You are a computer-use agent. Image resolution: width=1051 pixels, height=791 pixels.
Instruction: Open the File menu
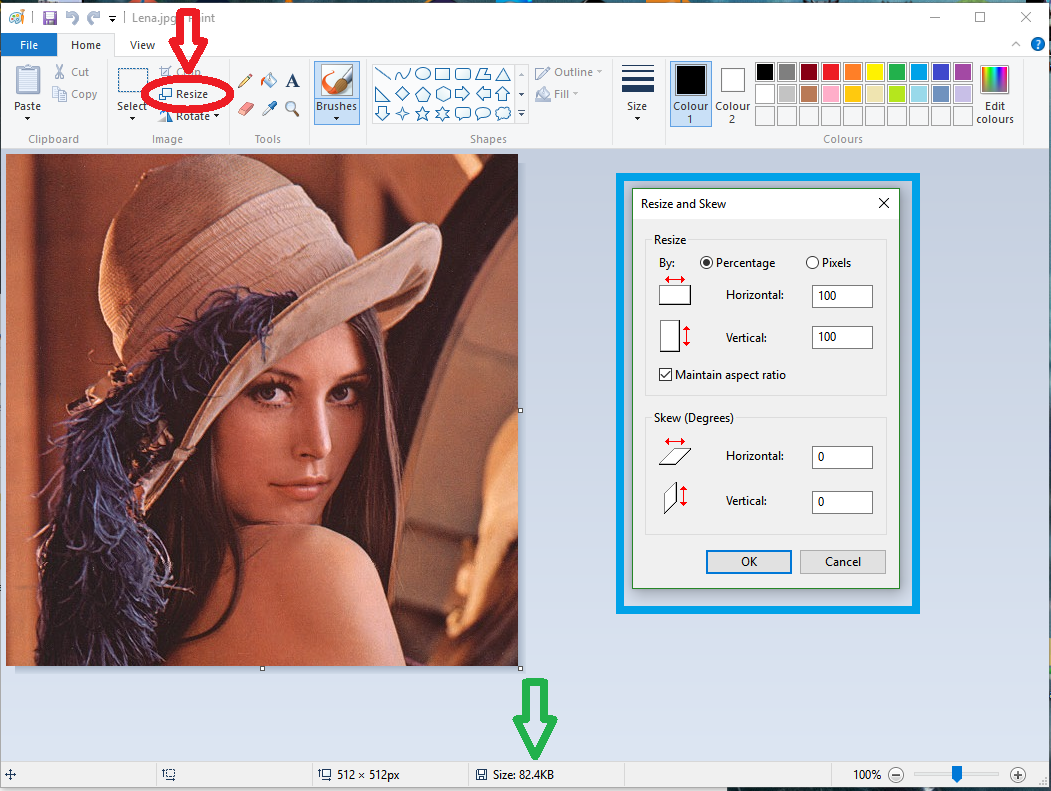(29, 45)
